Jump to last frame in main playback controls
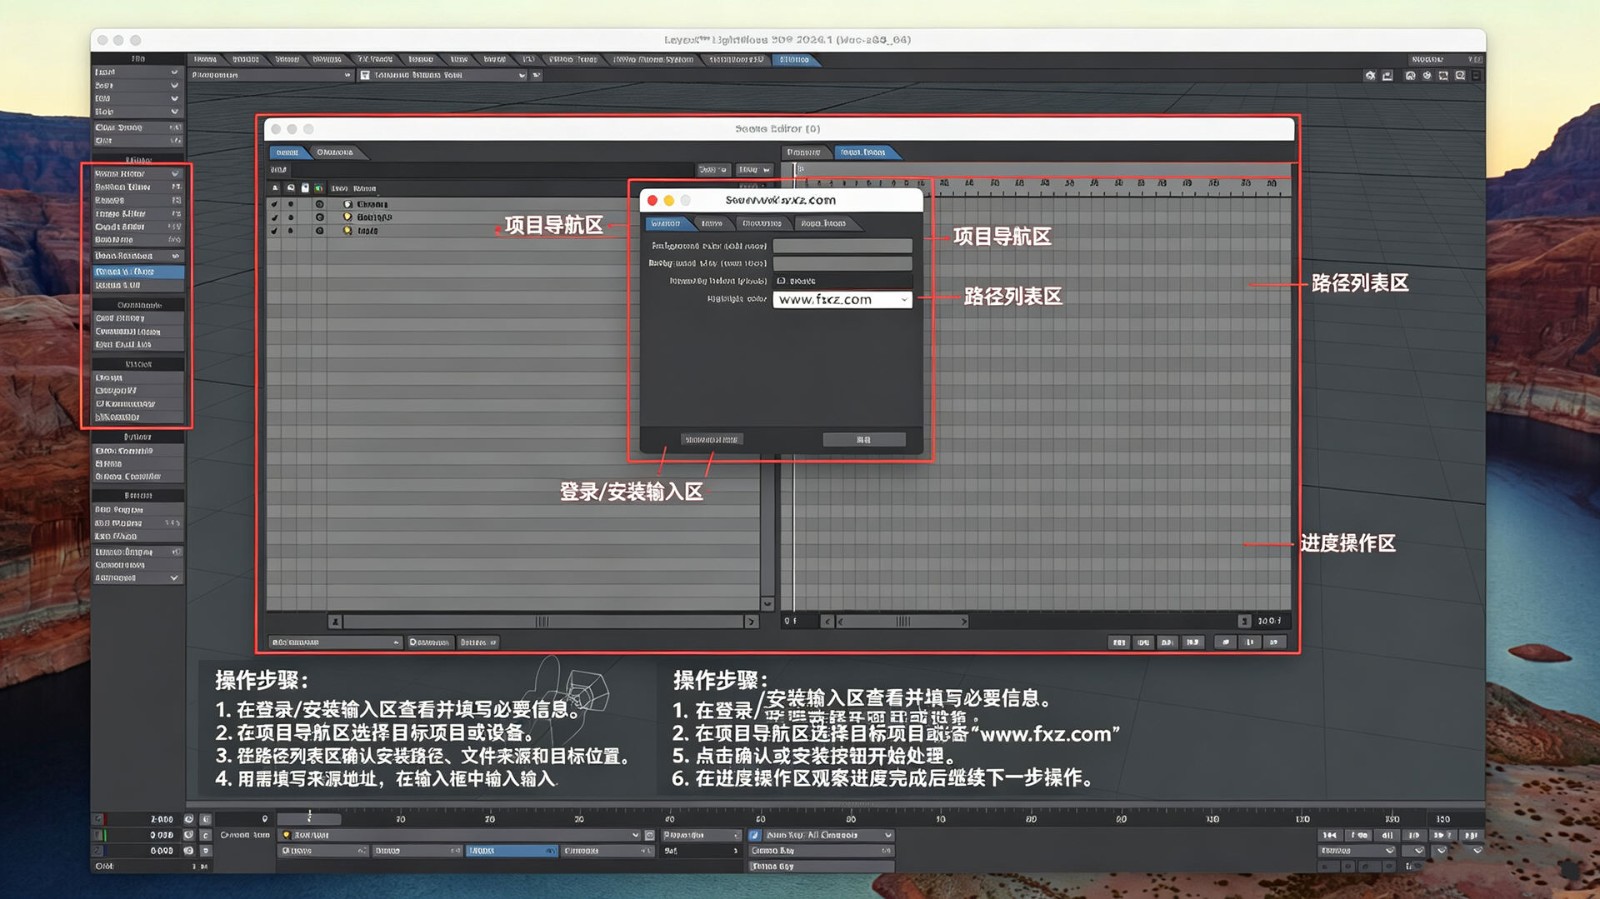This screenshot has height=899, width=1600. tap(1470, 835)
